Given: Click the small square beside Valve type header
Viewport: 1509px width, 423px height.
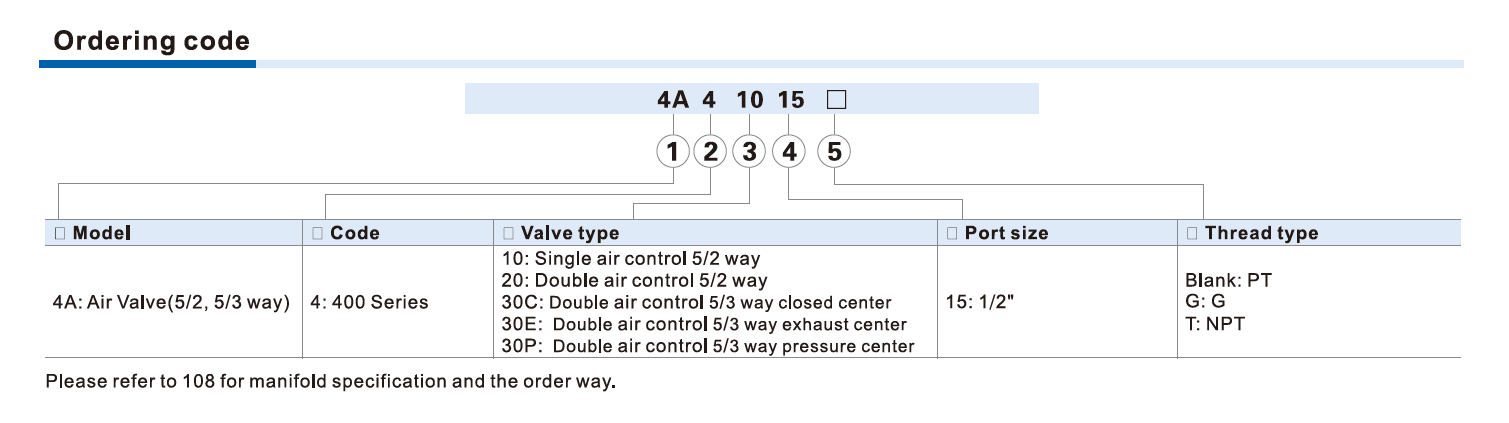Looking at the screenshot, I should tap(509, 233).
